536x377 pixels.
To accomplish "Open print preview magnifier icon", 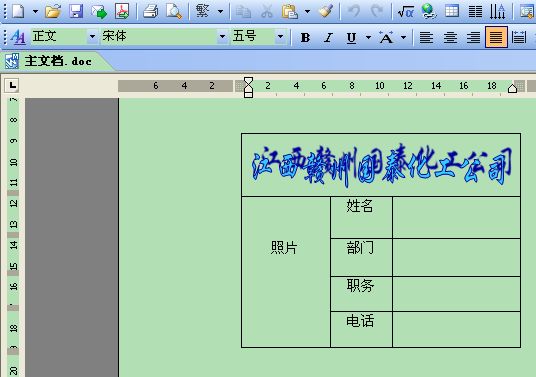I will [174, 11].
